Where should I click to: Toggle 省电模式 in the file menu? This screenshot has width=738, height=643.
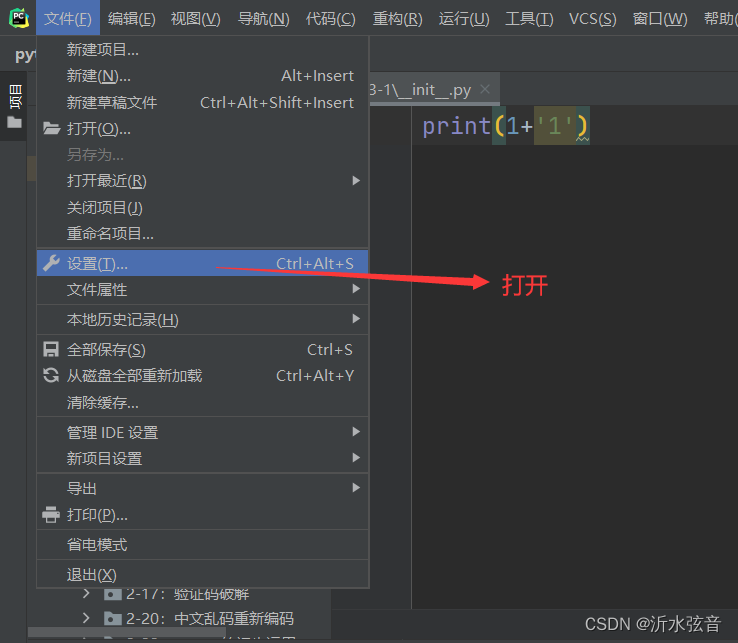(97, 544)
